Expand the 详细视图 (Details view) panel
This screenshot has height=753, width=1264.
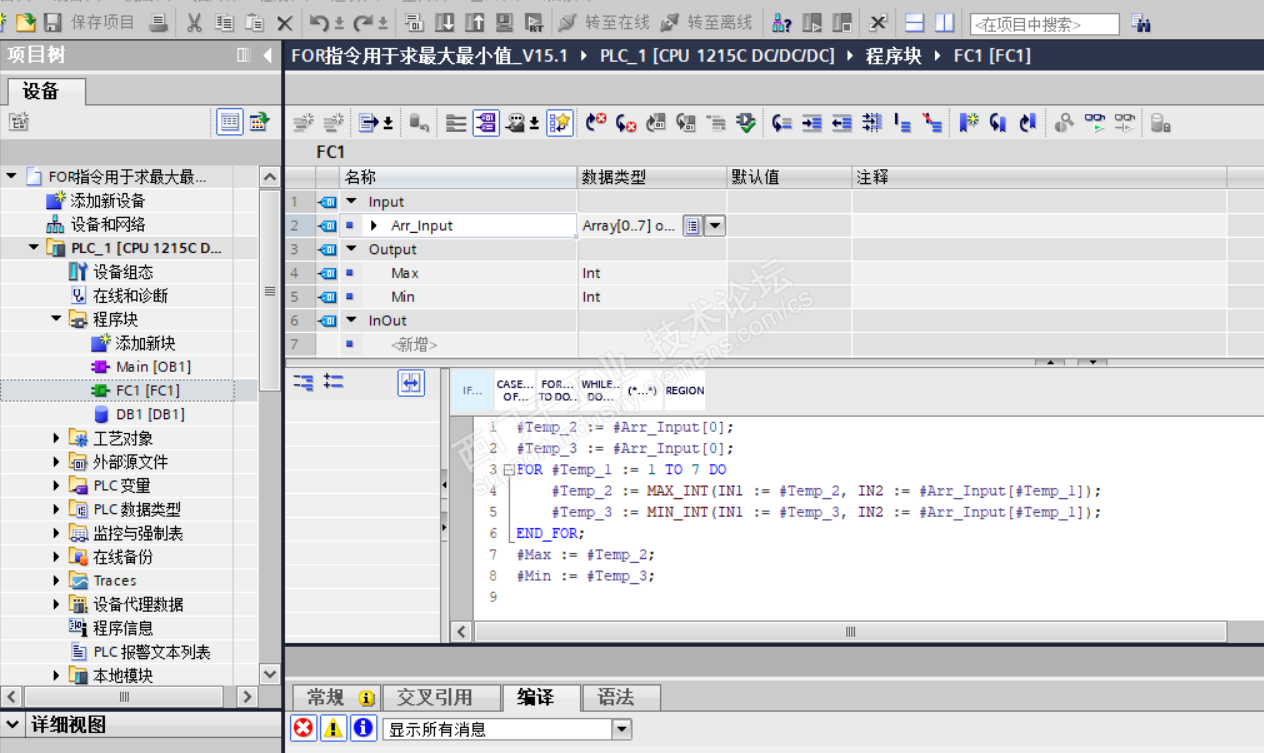(x=14, y=724)
